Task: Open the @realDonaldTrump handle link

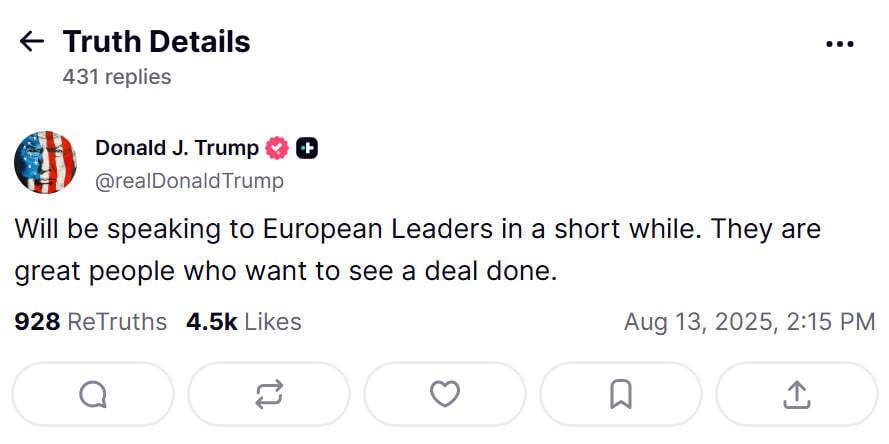Action: (189, 181)
